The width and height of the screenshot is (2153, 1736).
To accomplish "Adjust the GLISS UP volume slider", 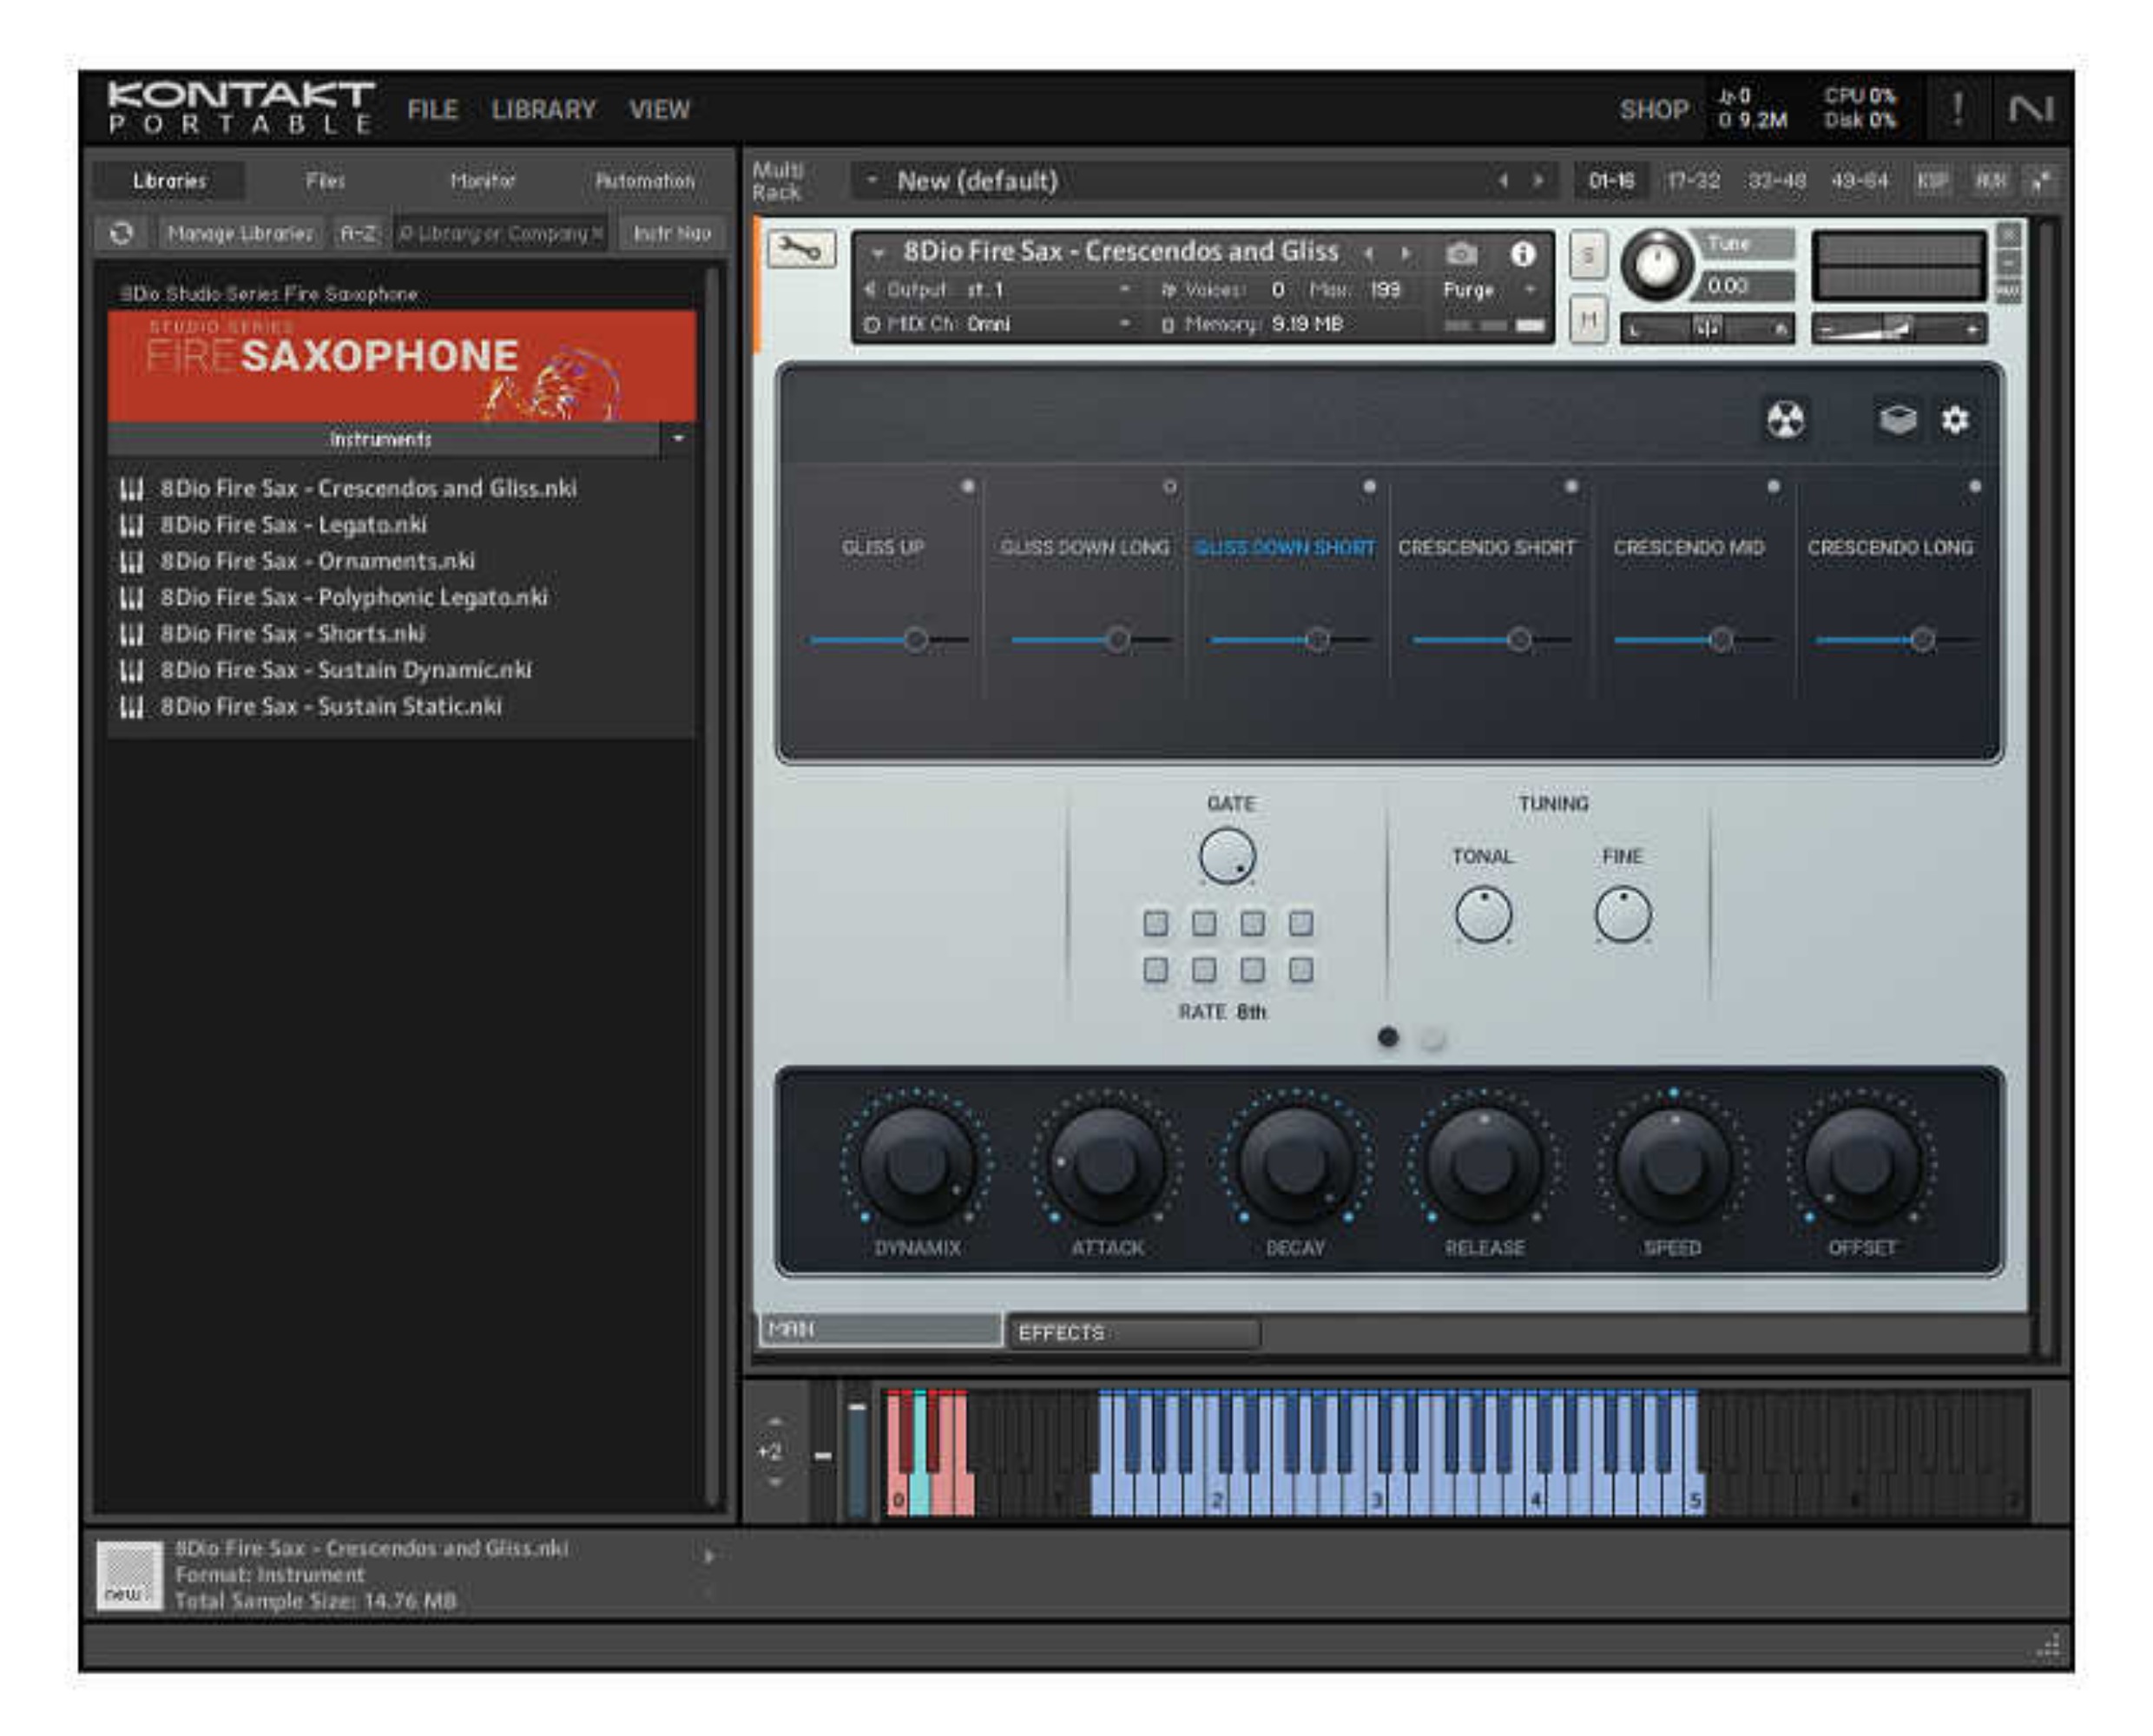I will [x=889, y=640].
